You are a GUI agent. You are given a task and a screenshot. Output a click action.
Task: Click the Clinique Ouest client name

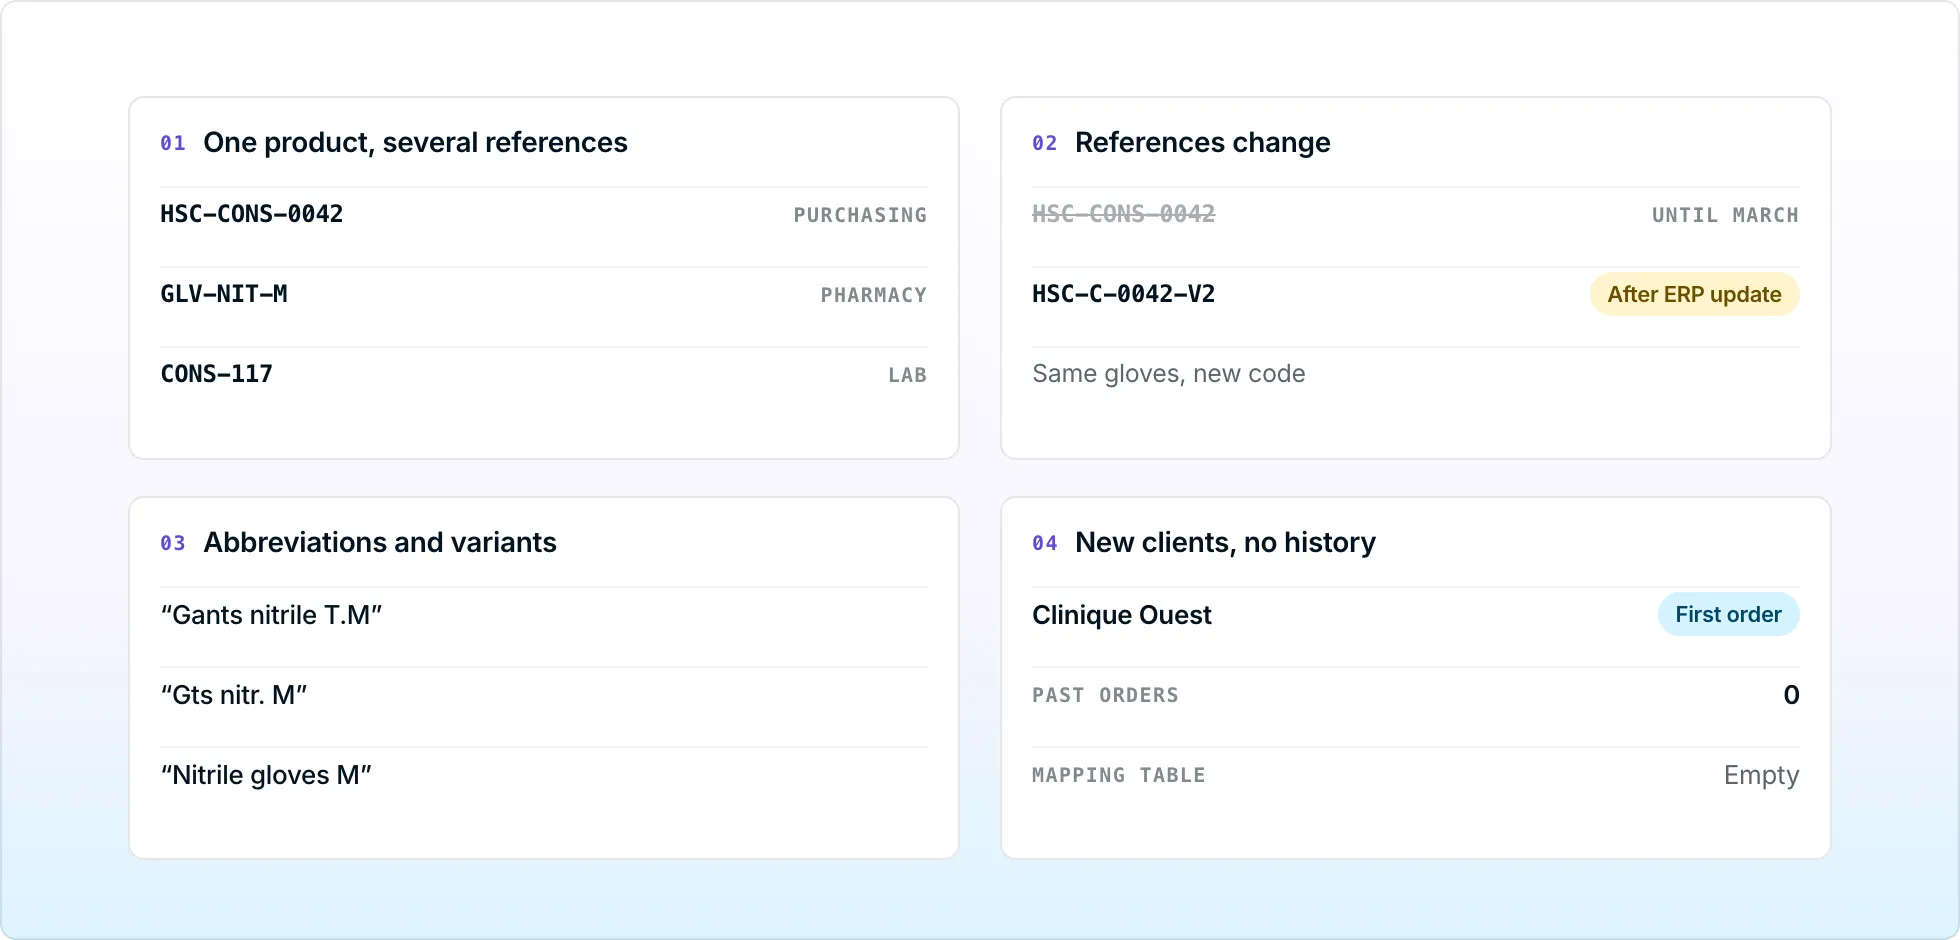1122,614
